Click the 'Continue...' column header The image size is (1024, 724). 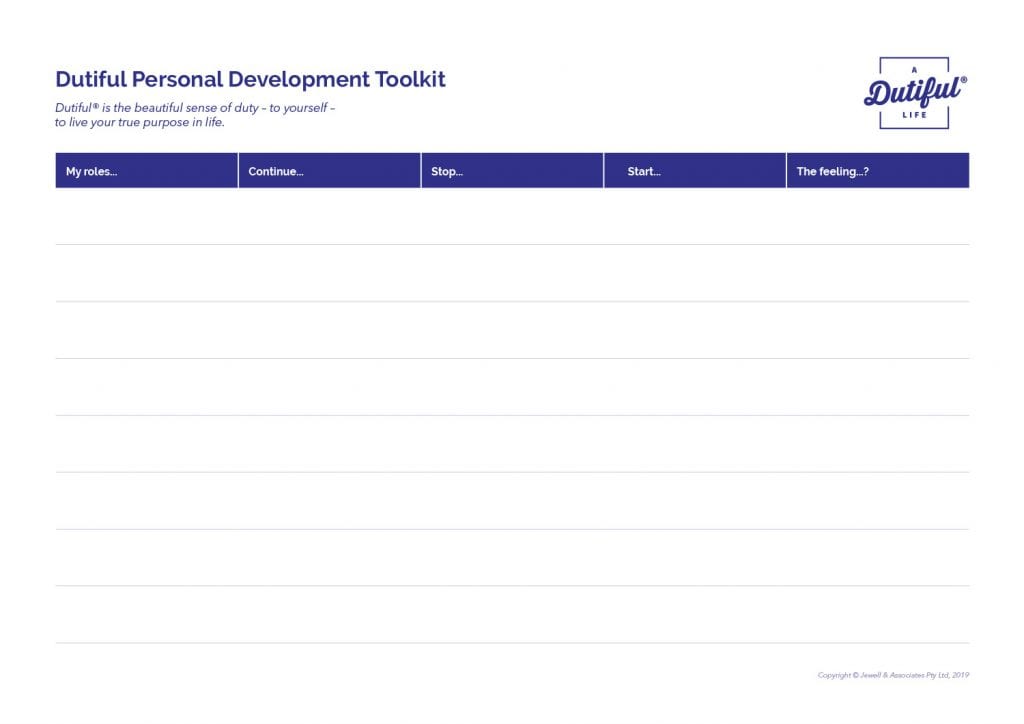click(x=330, y=171)
